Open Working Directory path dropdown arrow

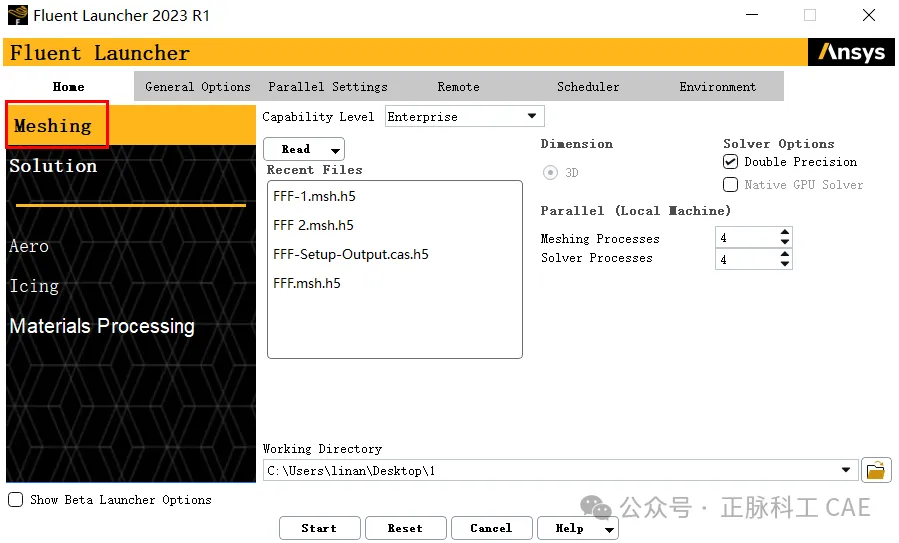pos(846,470)
